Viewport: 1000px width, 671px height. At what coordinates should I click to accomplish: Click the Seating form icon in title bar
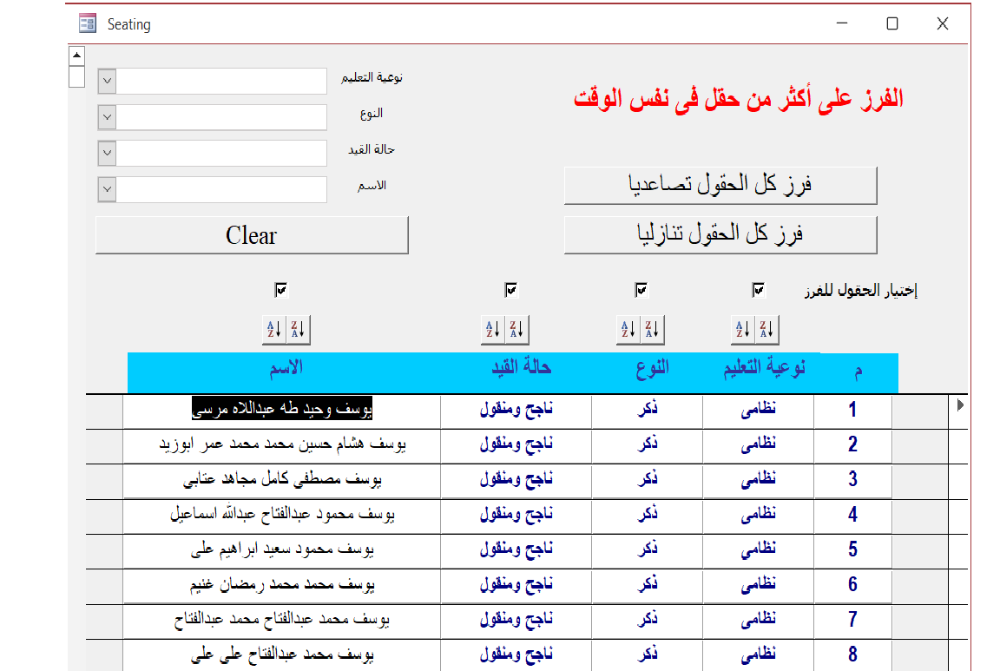(x=87, y=24)
